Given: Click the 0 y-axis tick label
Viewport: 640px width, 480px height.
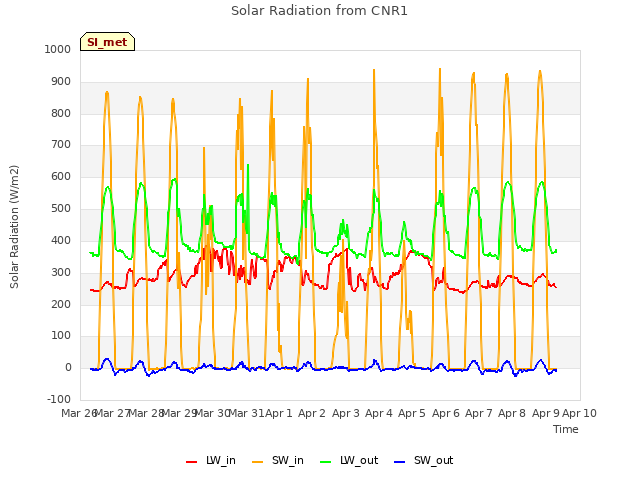Looking at the screenshot, I should pyautogui.click(x=68, y=368).
